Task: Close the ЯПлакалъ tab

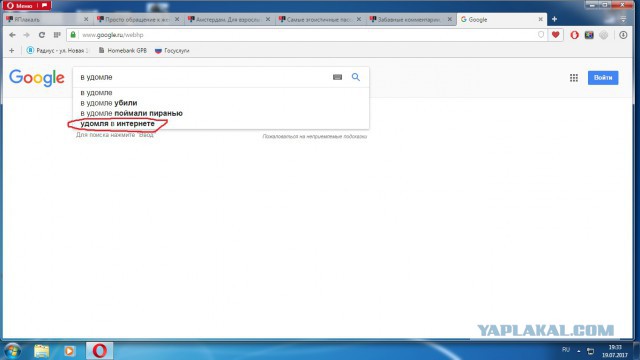Action: click(x=86, y=19)
